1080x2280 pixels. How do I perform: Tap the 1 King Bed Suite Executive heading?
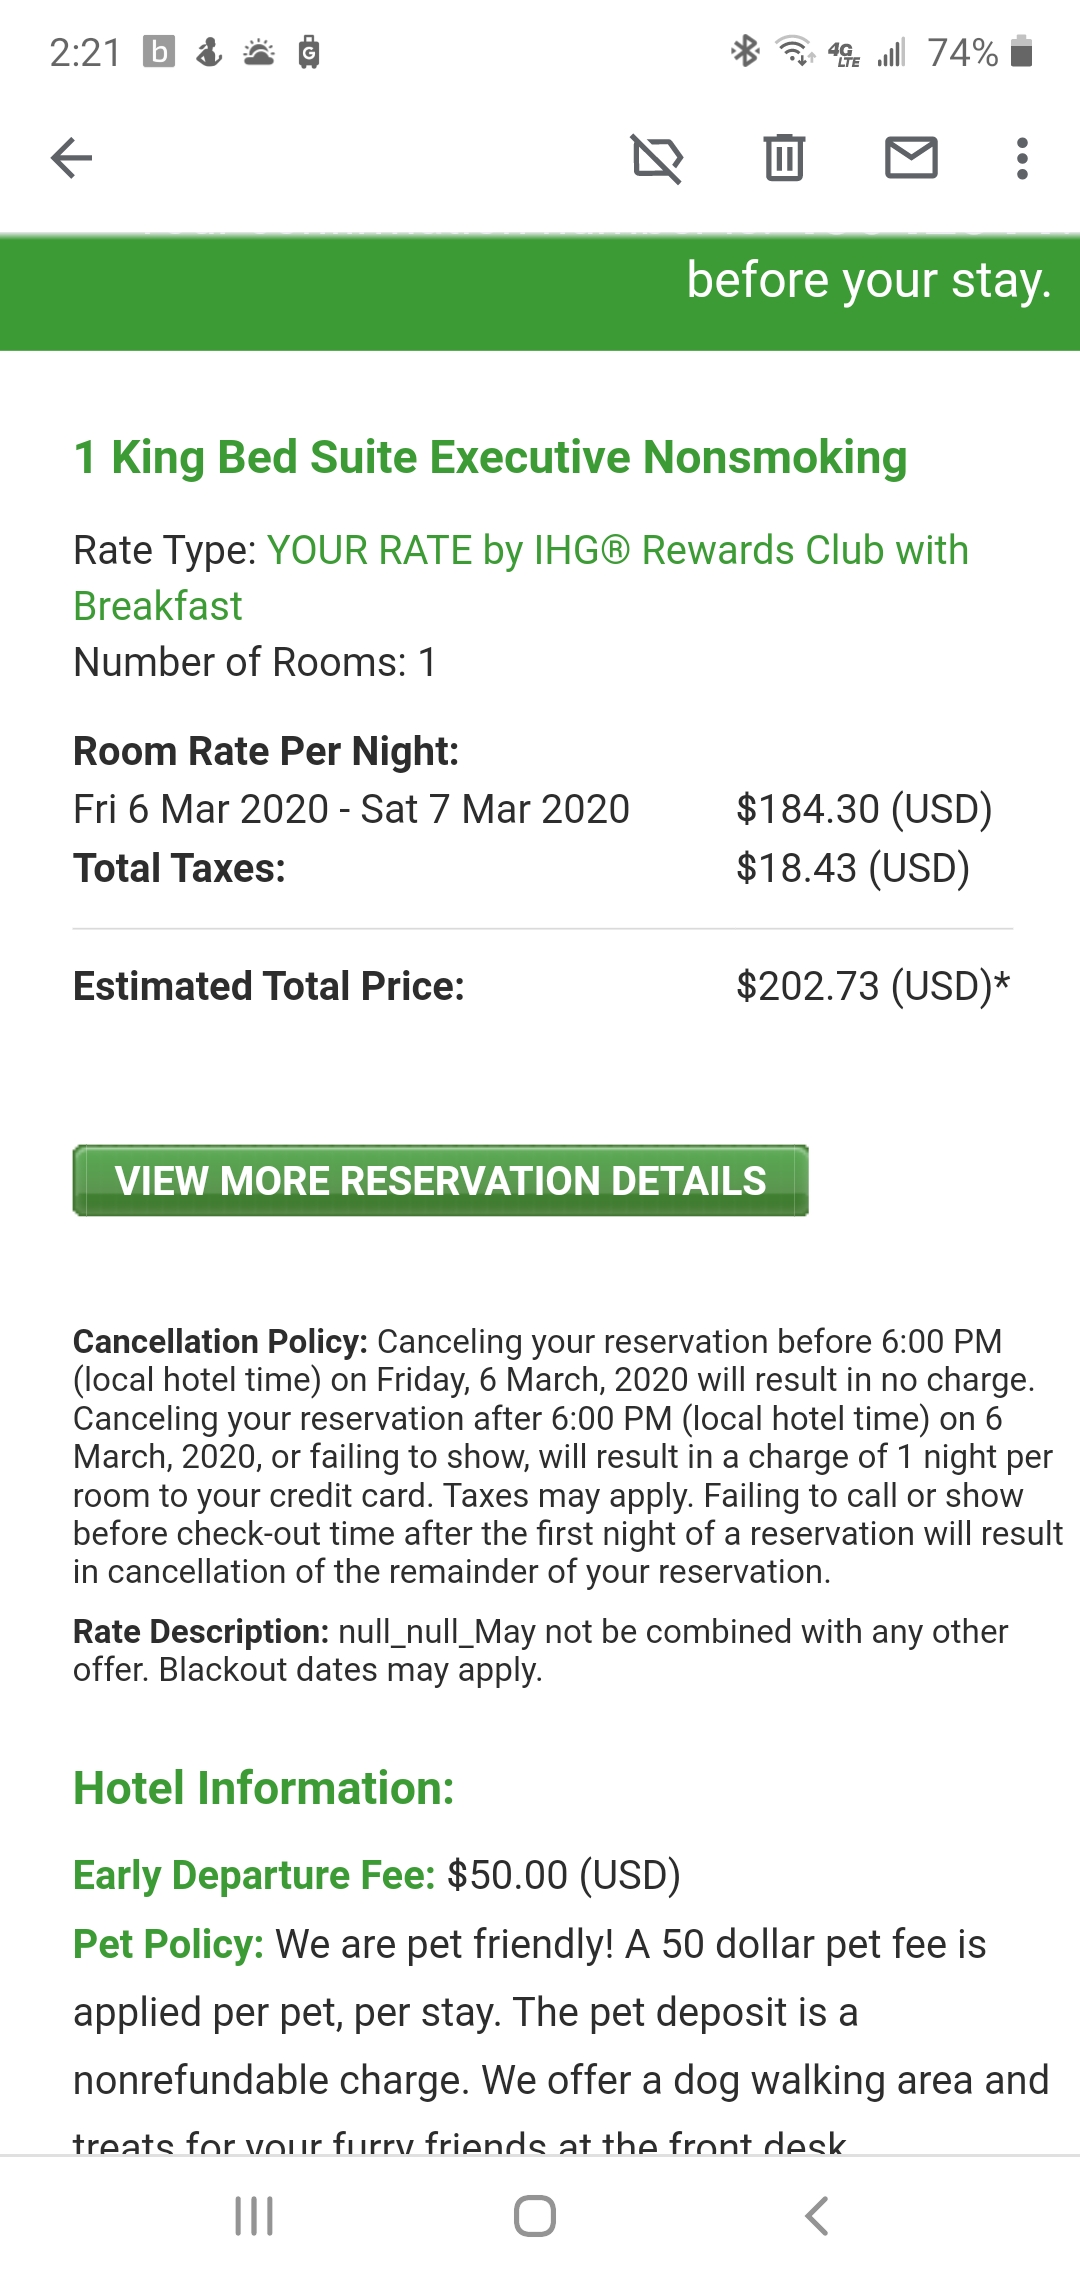(490, 457)
